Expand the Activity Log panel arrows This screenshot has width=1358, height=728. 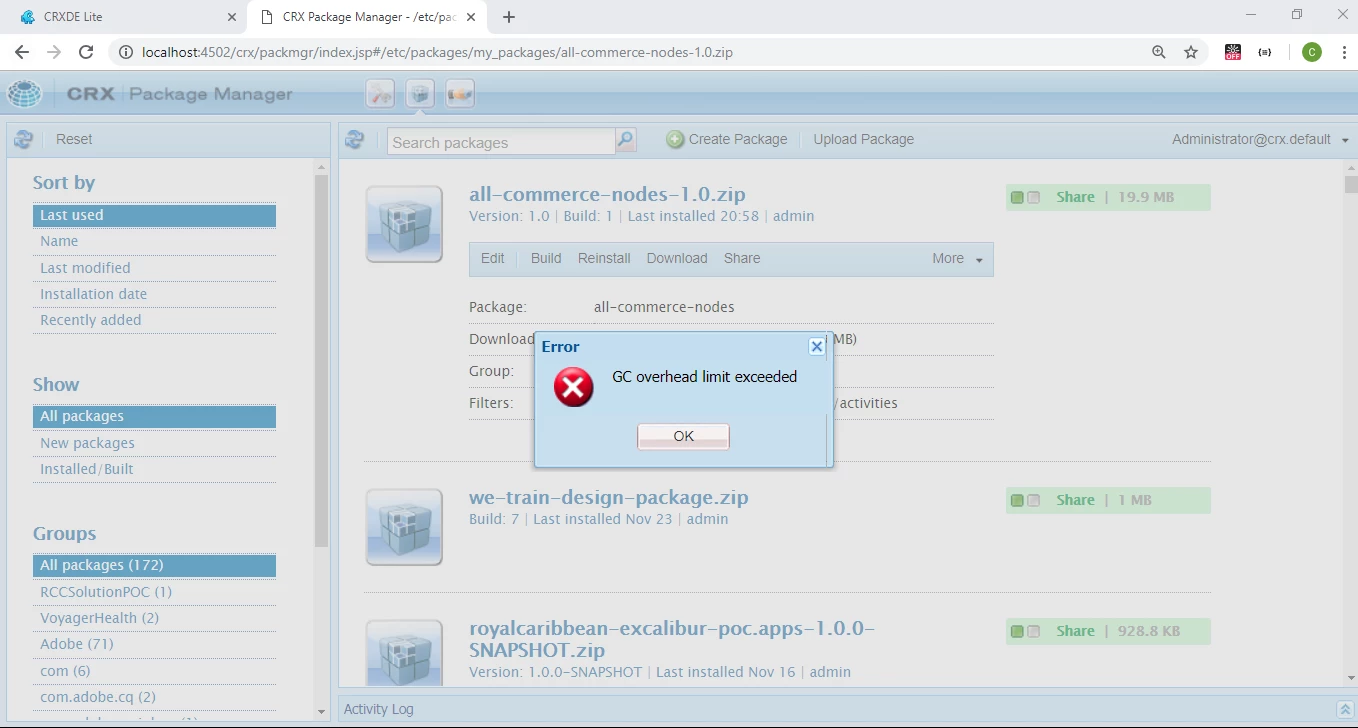coord(1344,709)
